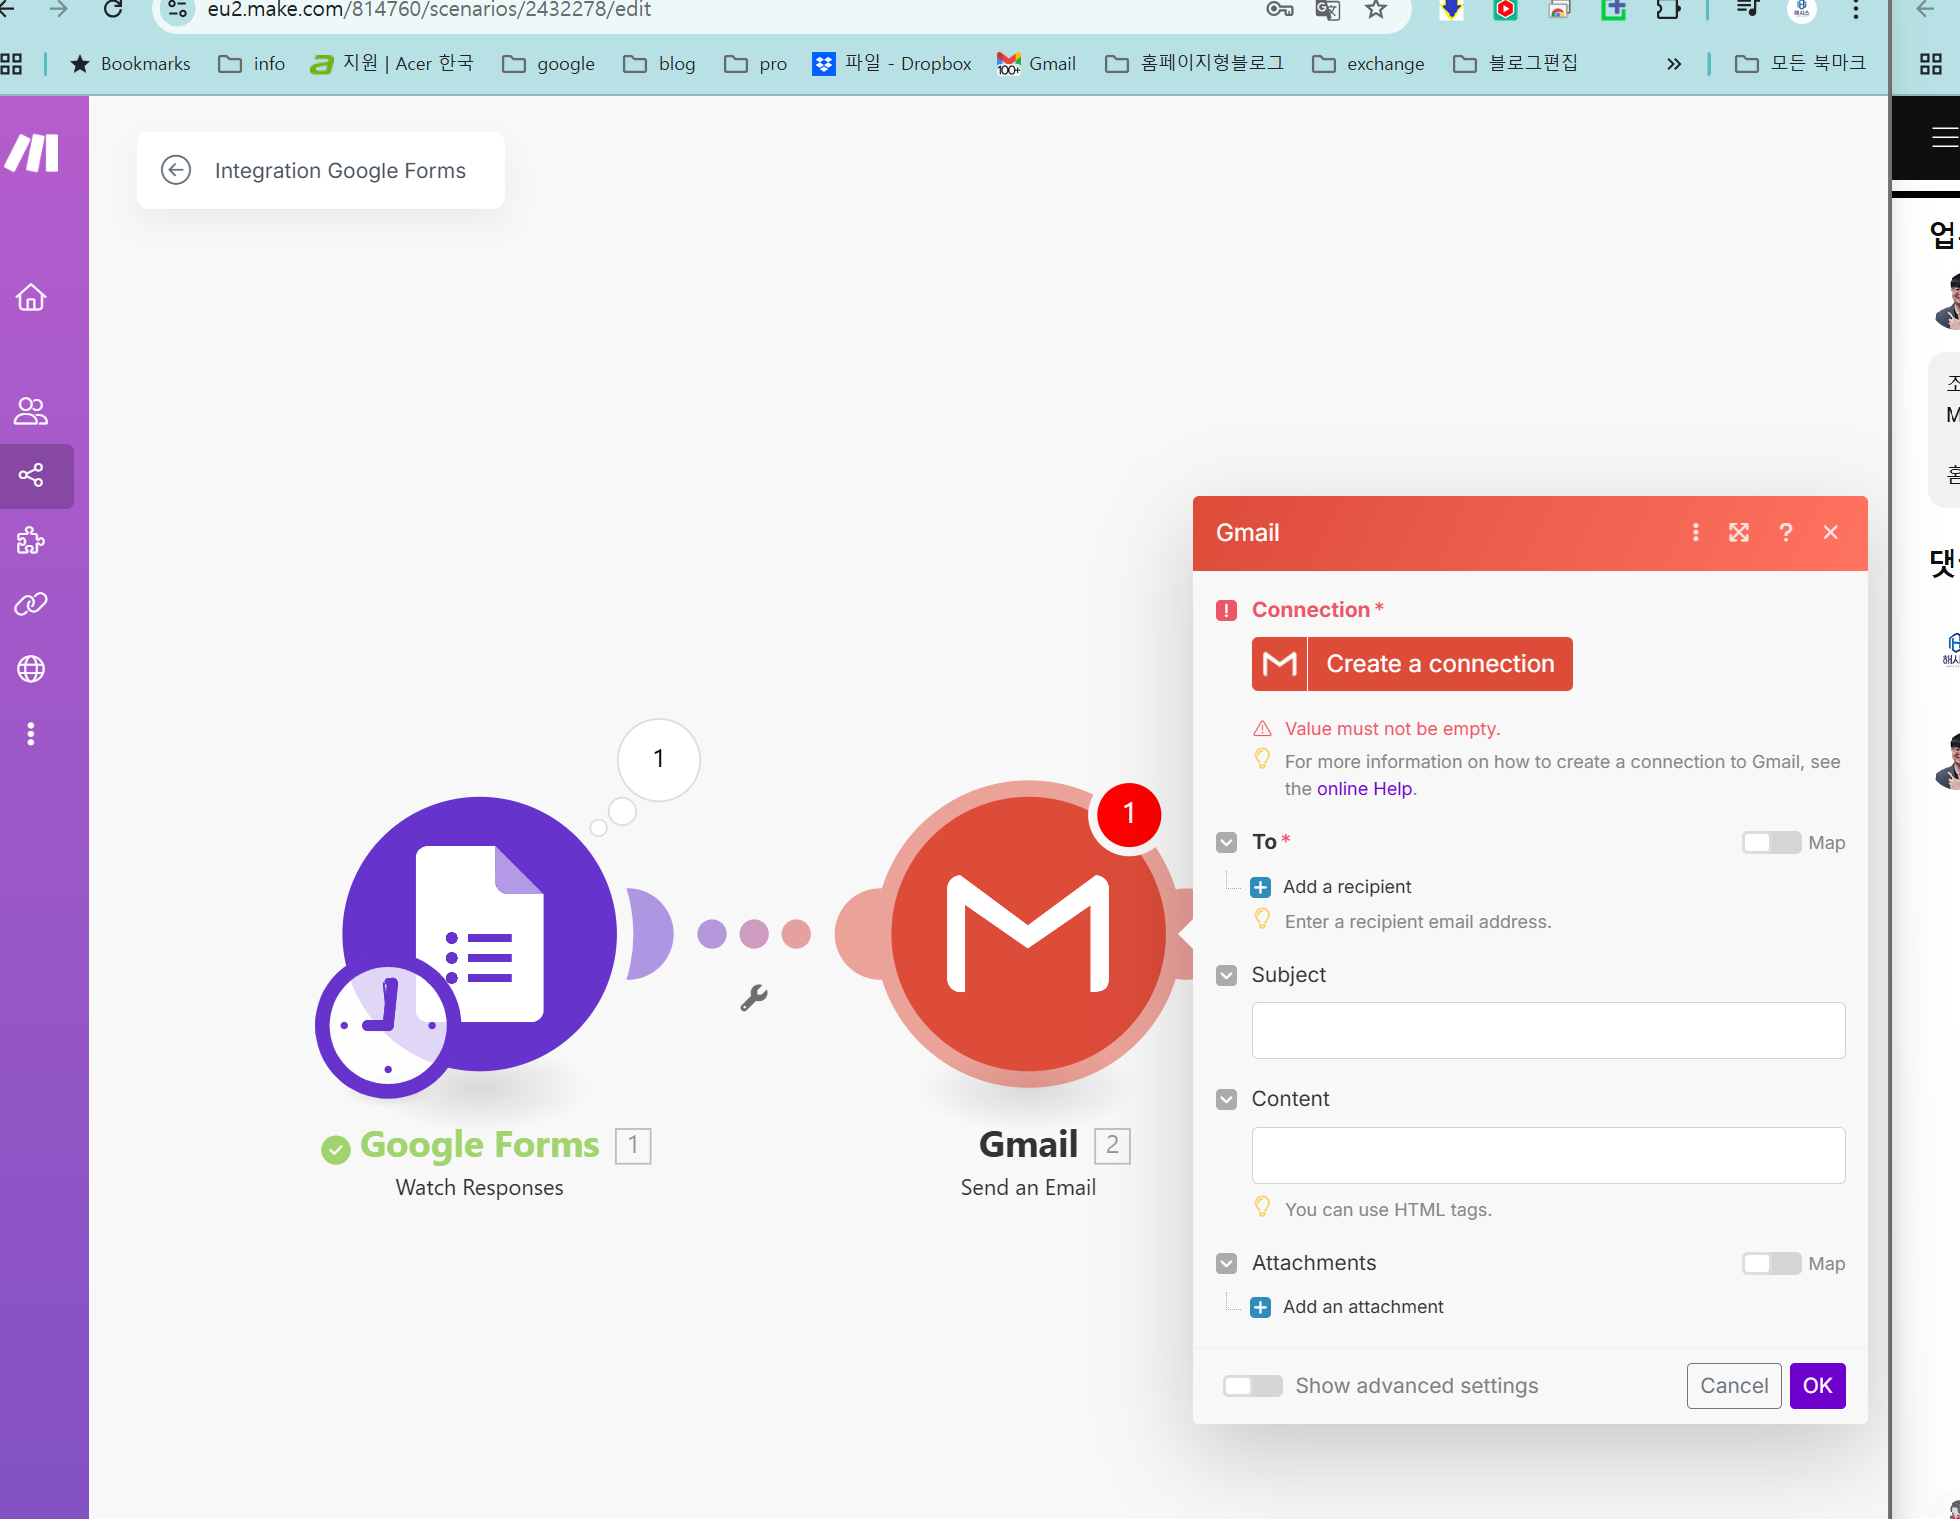Enable Show advanced settings toggle
The image size is (1960, 1519).
tap(1253, 1386)
